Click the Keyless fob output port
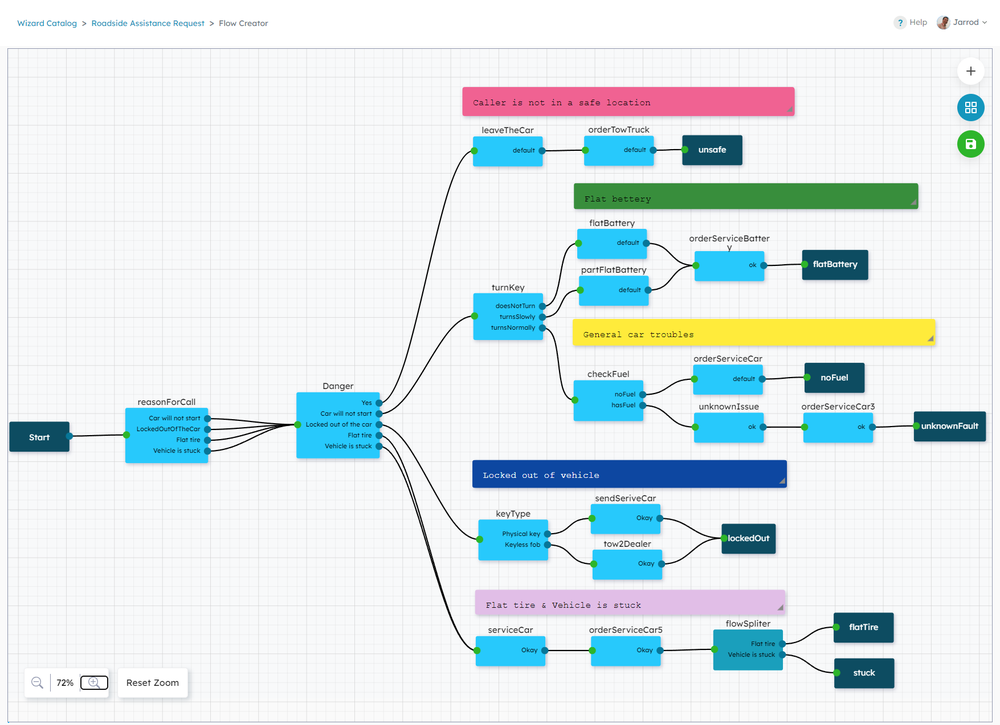 click(x=547, y=545)
